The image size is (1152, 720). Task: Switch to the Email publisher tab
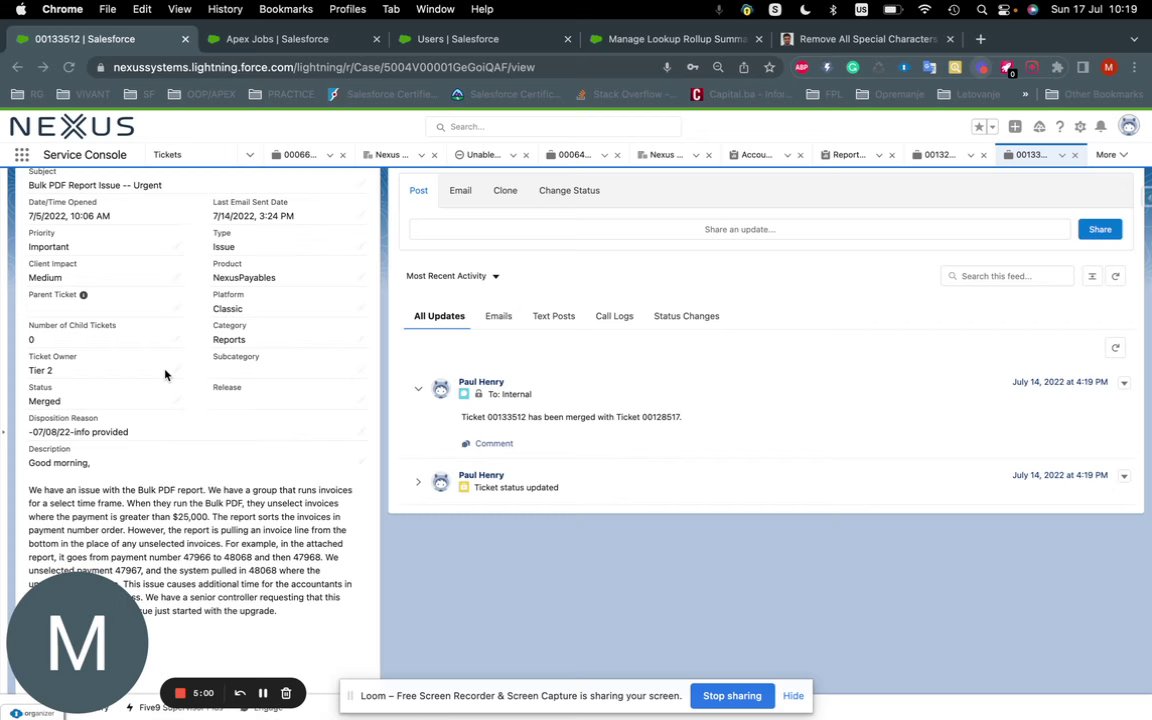(x=461, y=190)
